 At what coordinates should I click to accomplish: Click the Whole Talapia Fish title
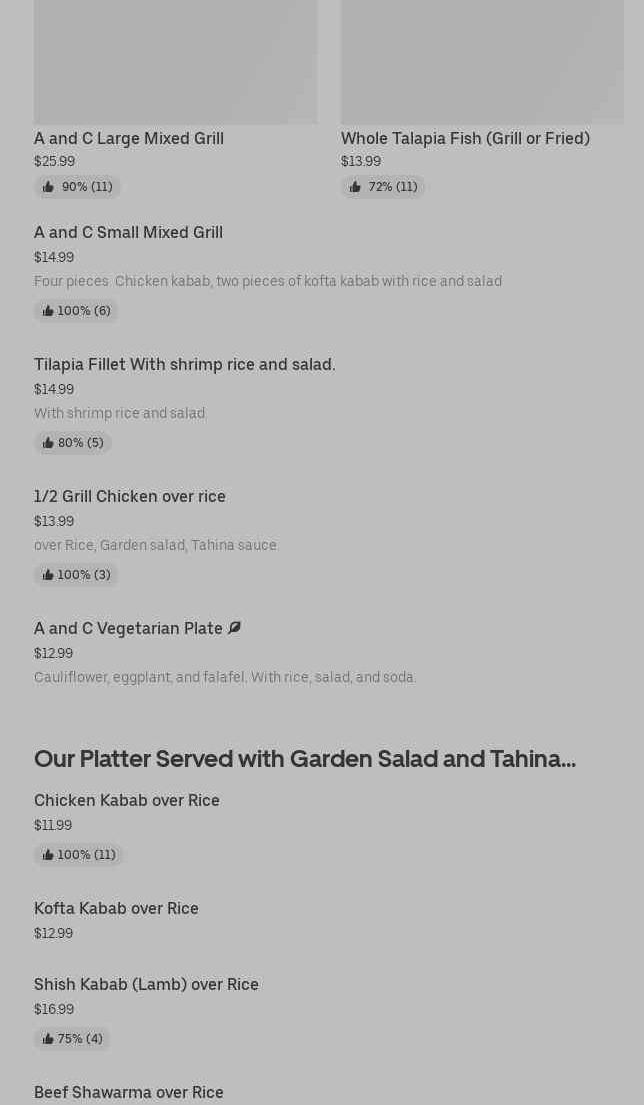tap(465, 138)
